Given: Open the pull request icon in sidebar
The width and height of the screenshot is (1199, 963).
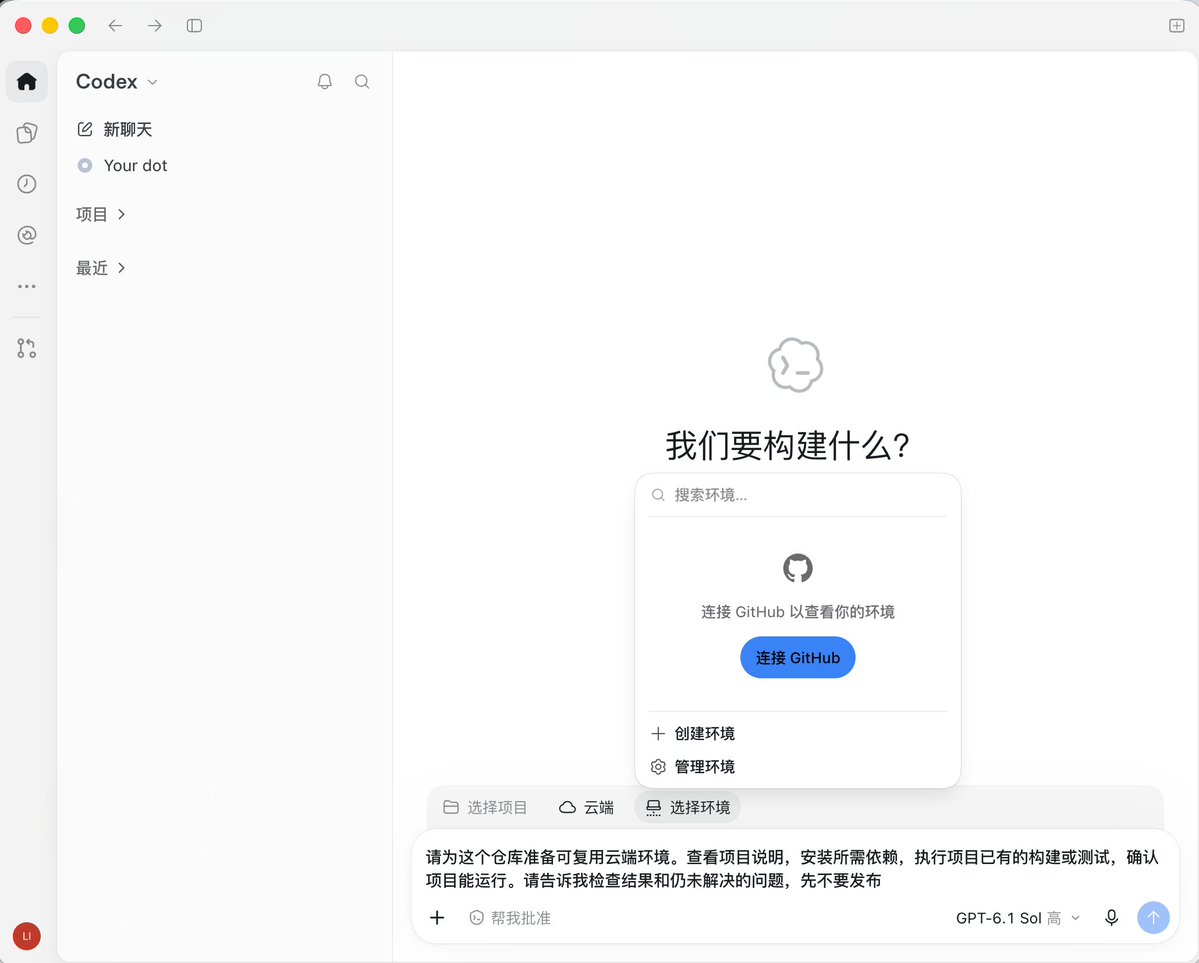Looking at the screenshot, I should (x=27, y=348).
